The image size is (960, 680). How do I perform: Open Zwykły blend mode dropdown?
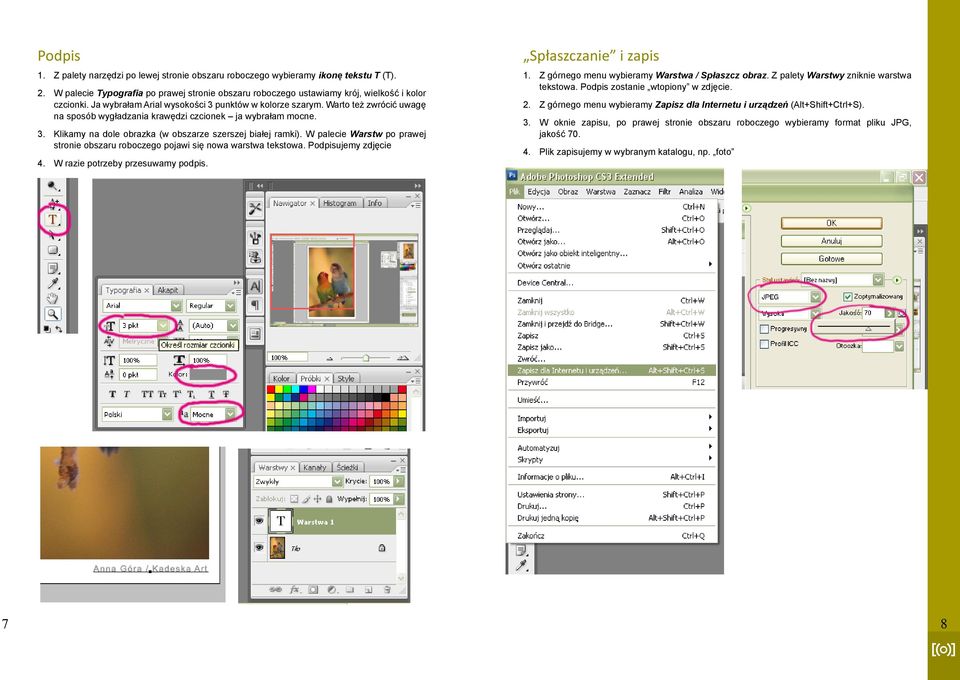point(337,482)
